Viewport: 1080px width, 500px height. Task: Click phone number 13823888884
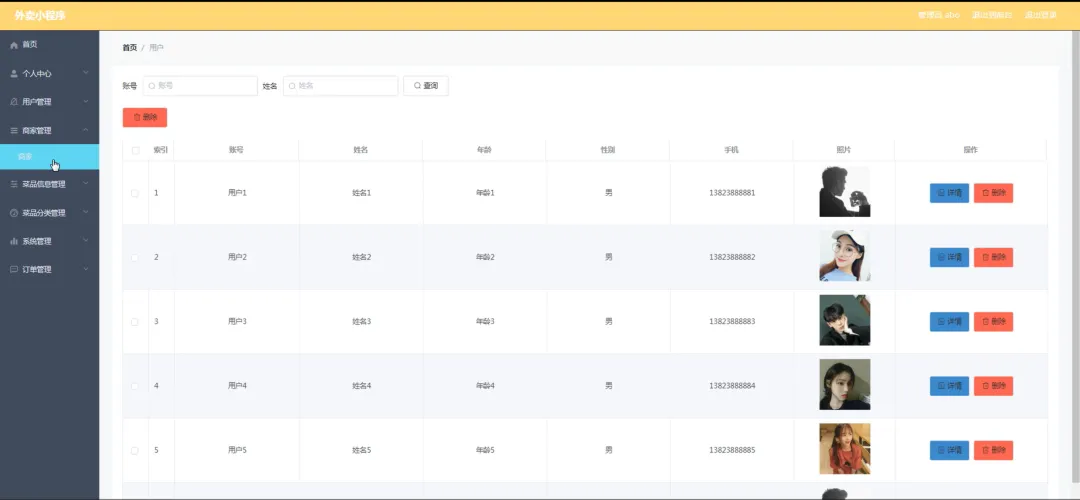(731, 386)
